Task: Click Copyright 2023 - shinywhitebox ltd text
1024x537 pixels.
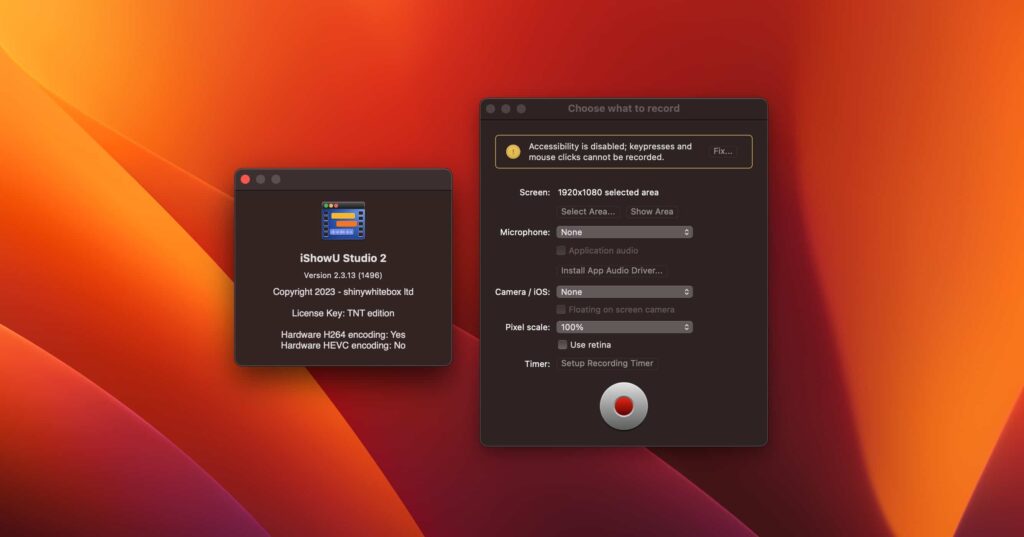Action: pos(343,292)
